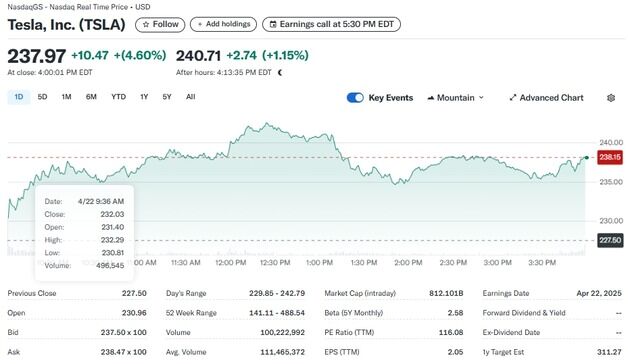
Task: Open the Earnings call at 5:30 PM EDT button
Action: [x=331, y=24]
